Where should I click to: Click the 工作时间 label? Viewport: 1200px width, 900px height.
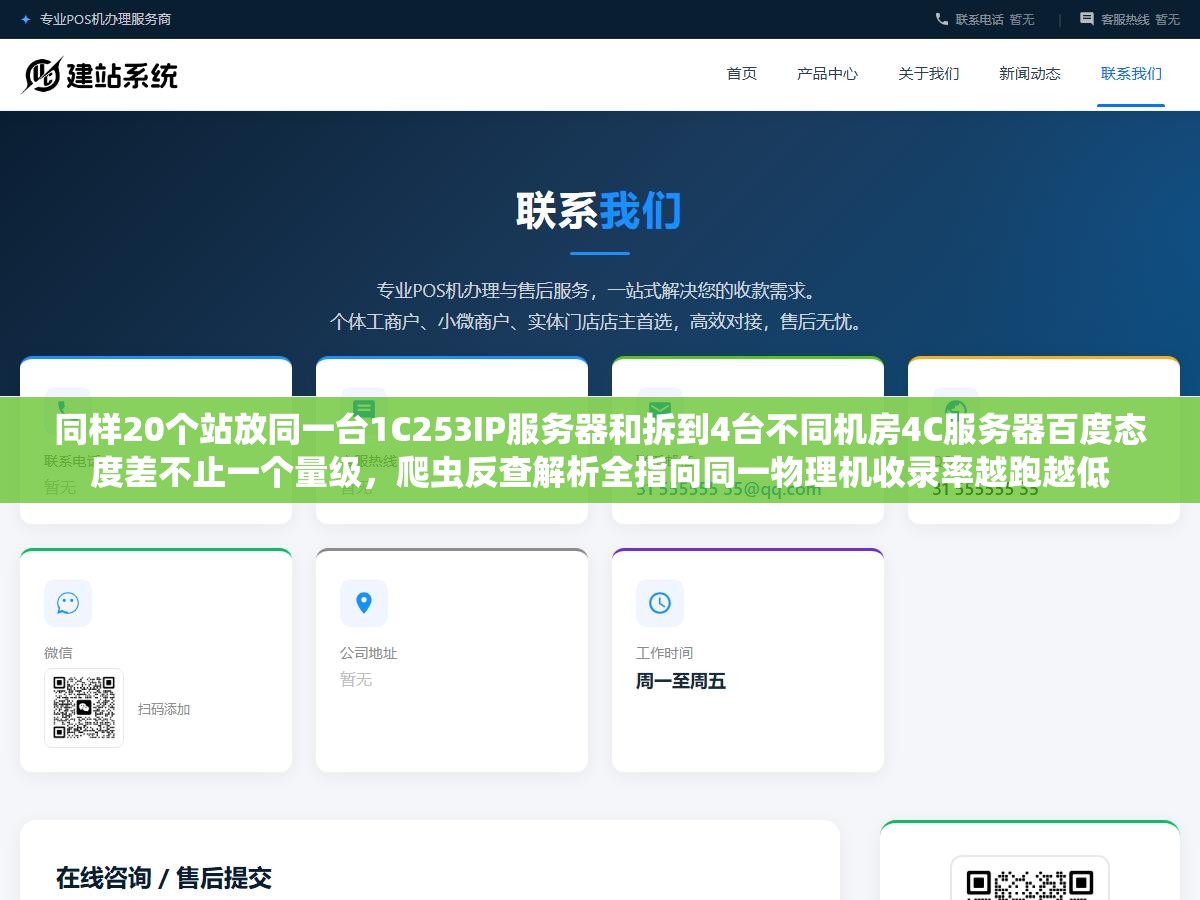click(x=664, y=653)
